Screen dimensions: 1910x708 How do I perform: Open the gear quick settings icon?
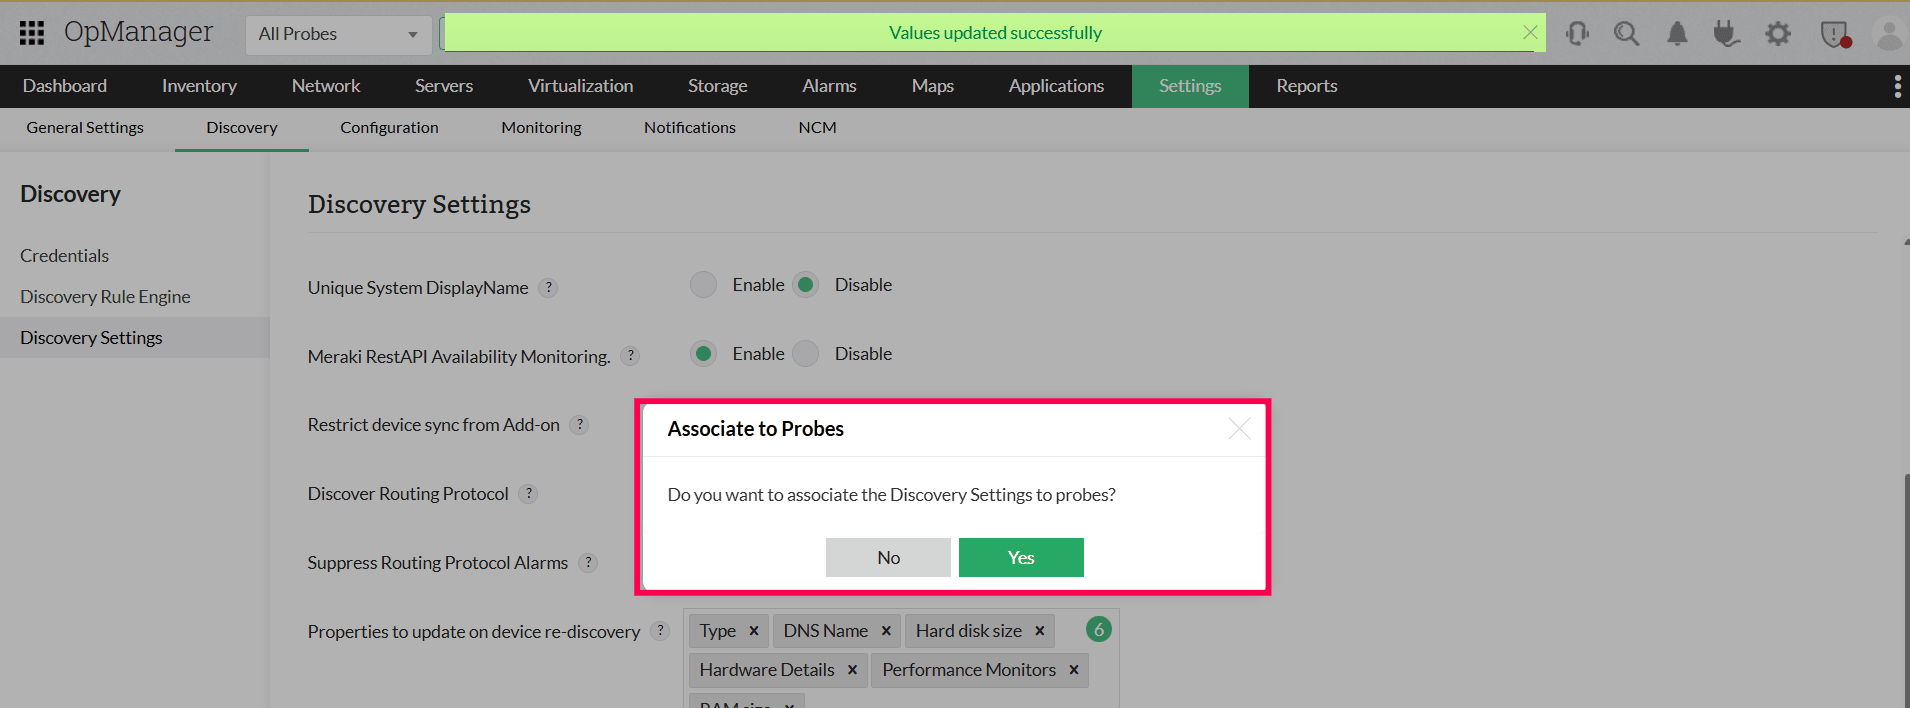[1778, 34]
